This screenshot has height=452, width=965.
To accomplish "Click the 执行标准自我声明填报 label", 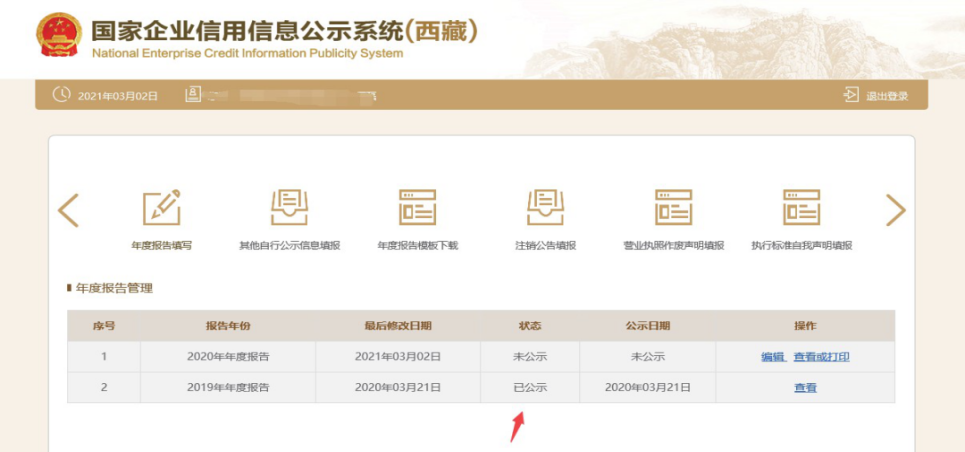I will click(802, 246).
